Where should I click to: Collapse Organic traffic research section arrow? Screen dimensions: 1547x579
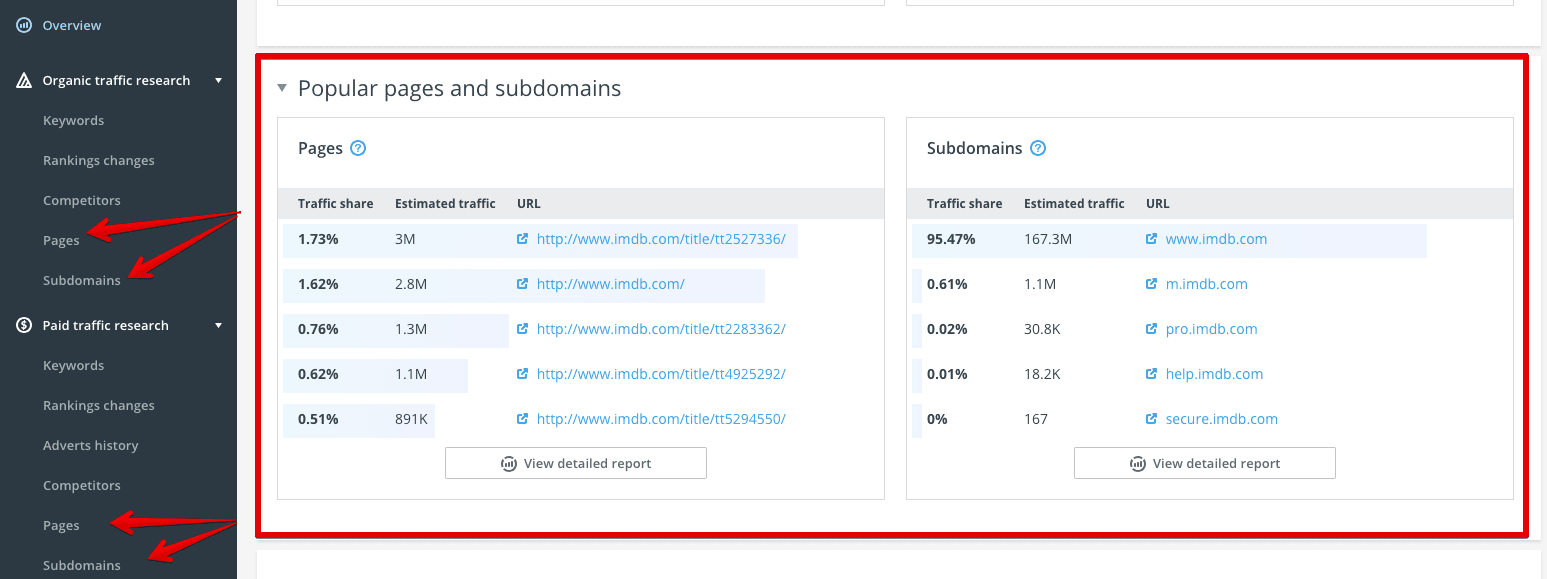coord(219,80)
